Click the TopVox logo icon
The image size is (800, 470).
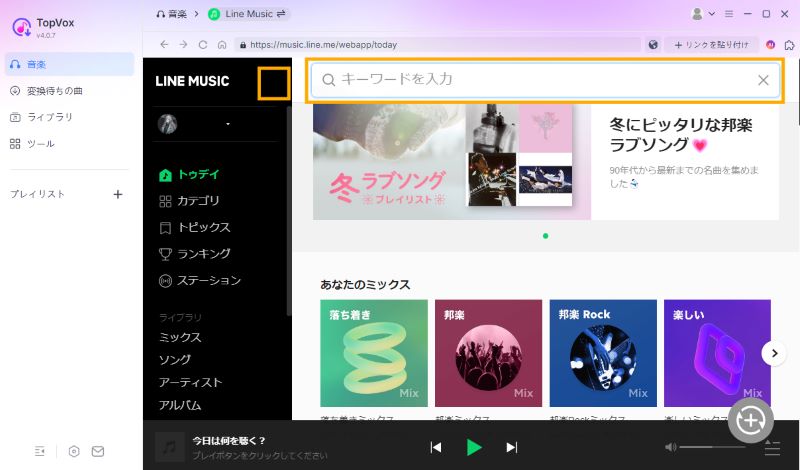pyautogui.click(x=22, y=27)
